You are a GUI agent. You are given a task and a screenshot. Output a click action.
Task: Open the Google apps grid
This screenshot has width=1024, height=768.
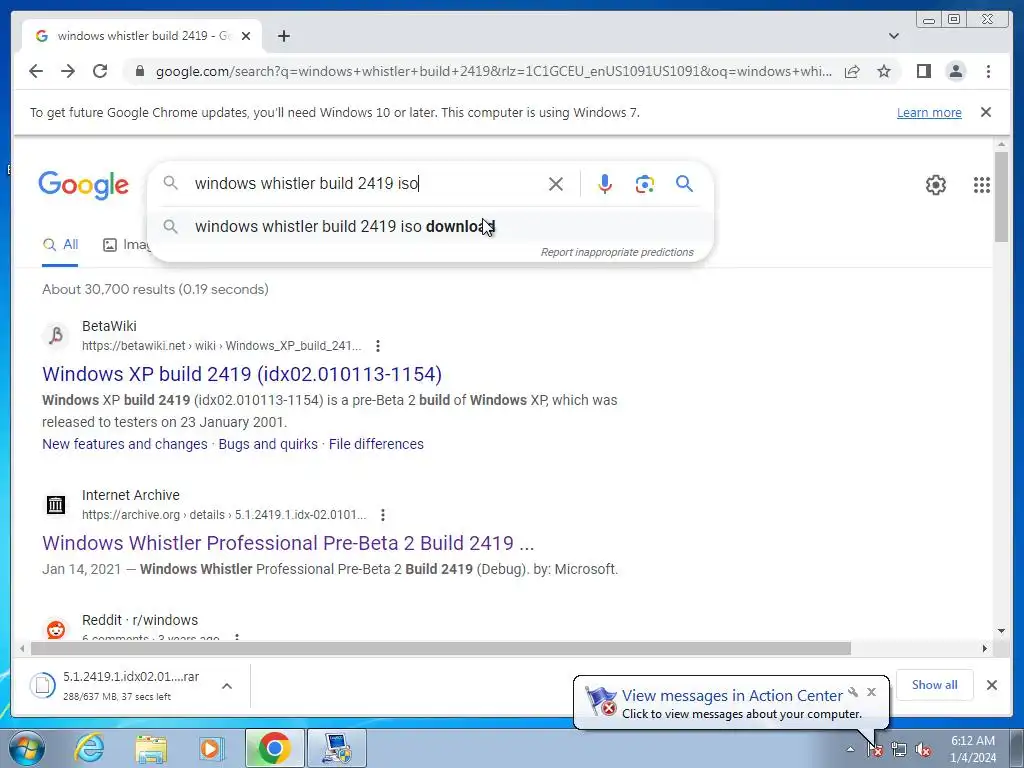pyautogui.click(x=982, y=185)
